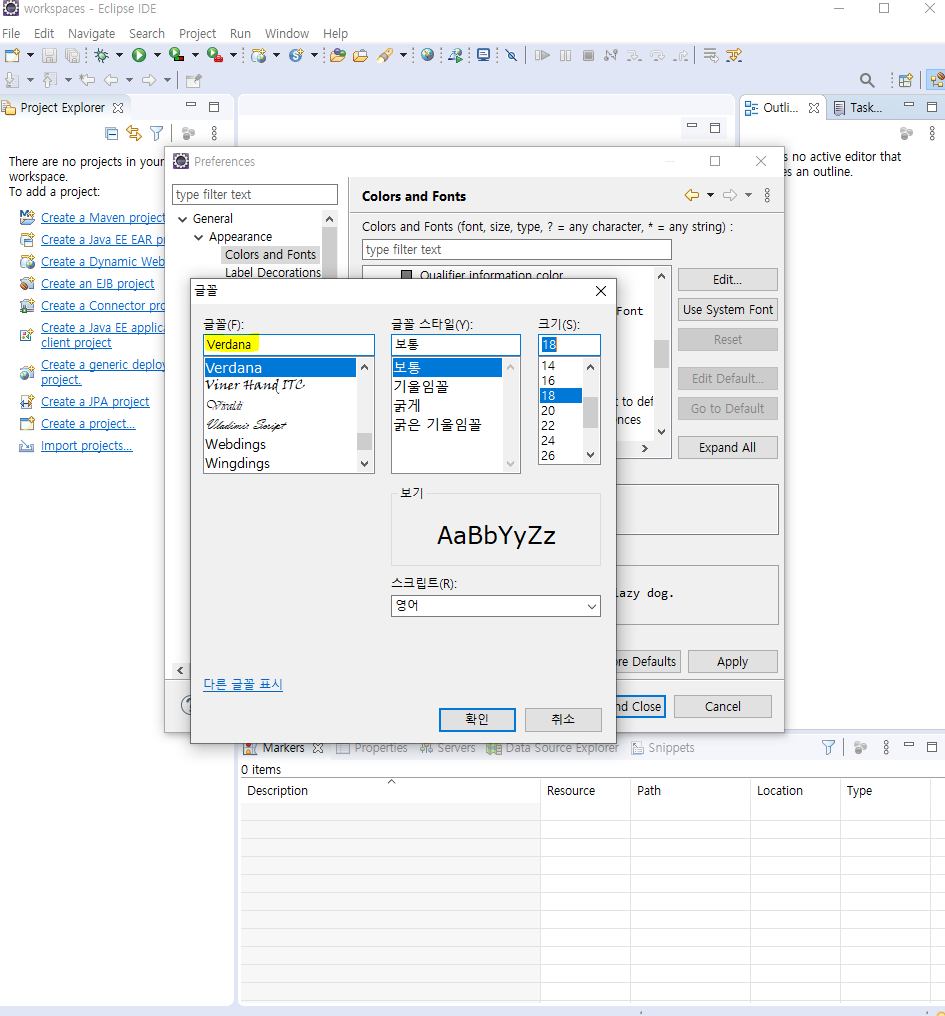Click the Import projects... link
Image resolution: width=945 pixels, height=1016 pixels.
coord(86,446)
